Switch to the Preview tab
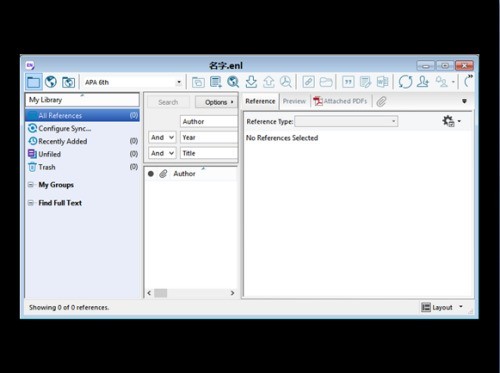This screenshot has width=500, height=373. 294,101
